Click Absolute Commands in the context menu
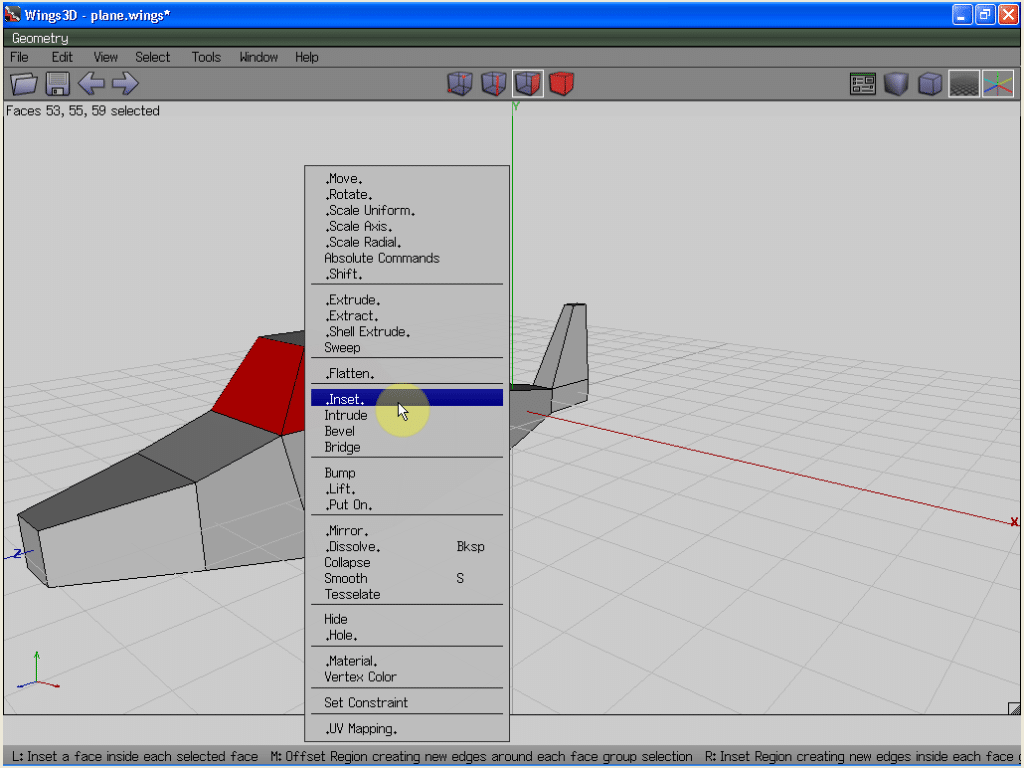The image size is (1024, 768). 381,258
